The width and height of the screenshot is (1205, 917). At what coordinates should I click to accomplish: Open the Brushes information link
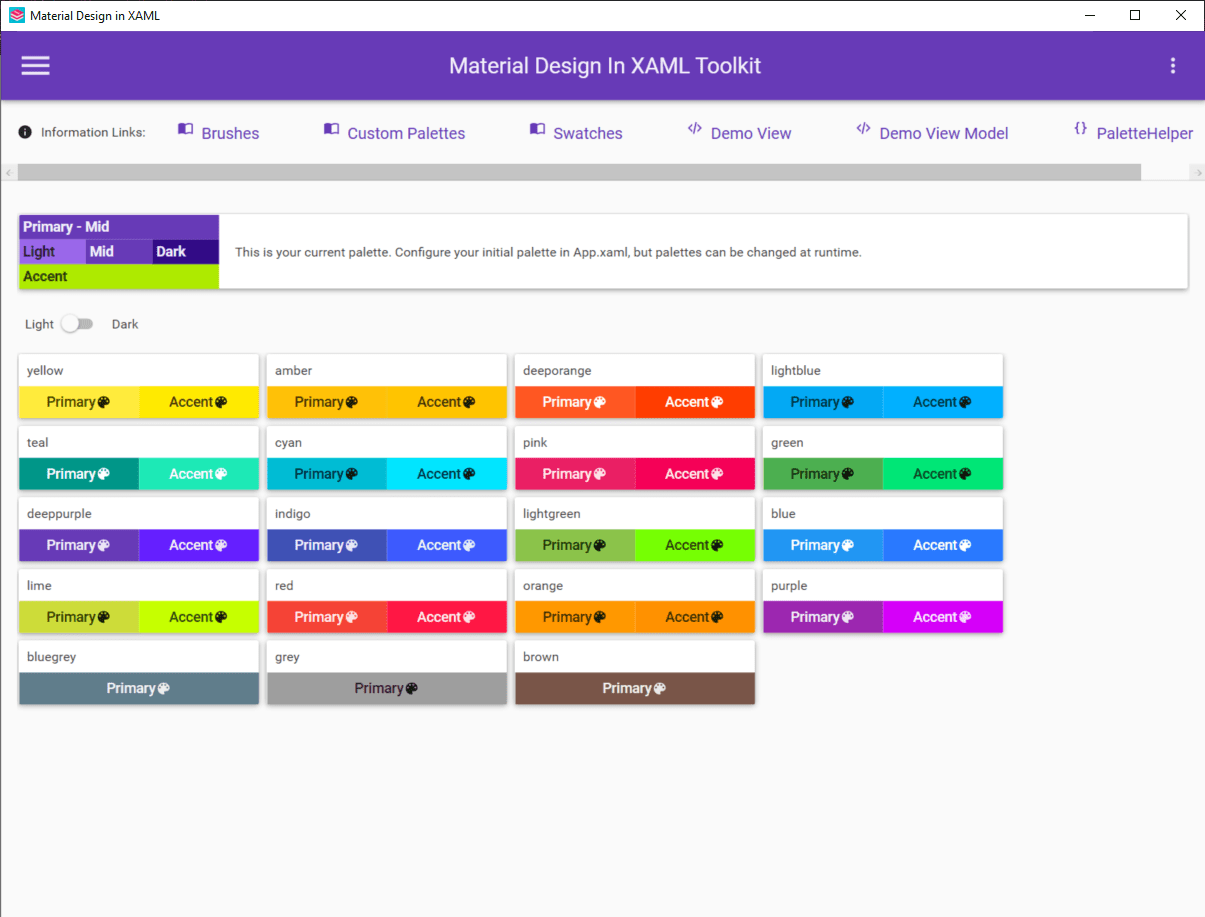point(230,133)
